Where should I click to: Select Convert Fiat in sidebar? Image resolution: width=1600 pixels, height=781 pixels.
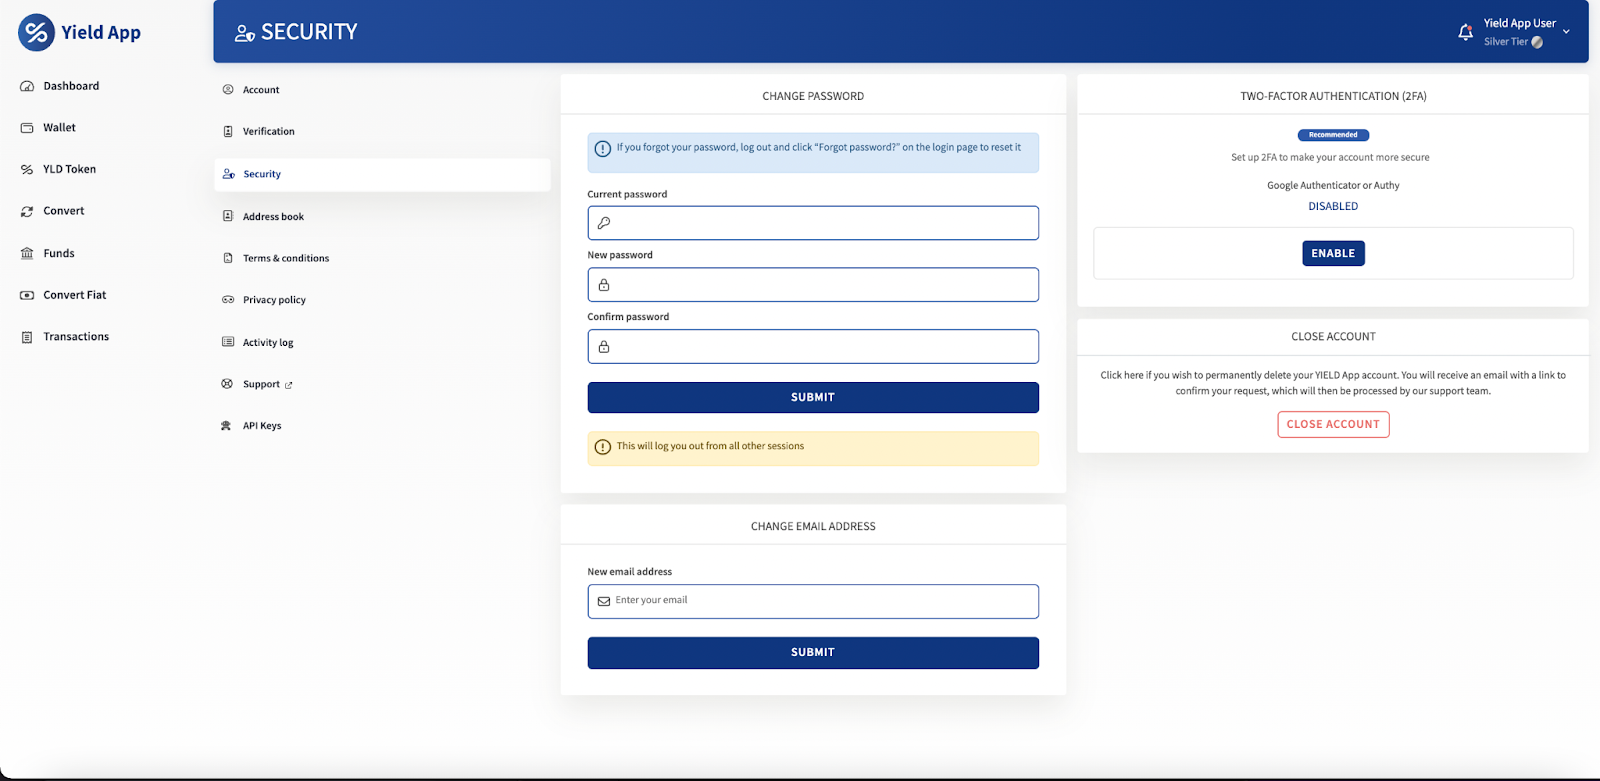click(74, 295)
